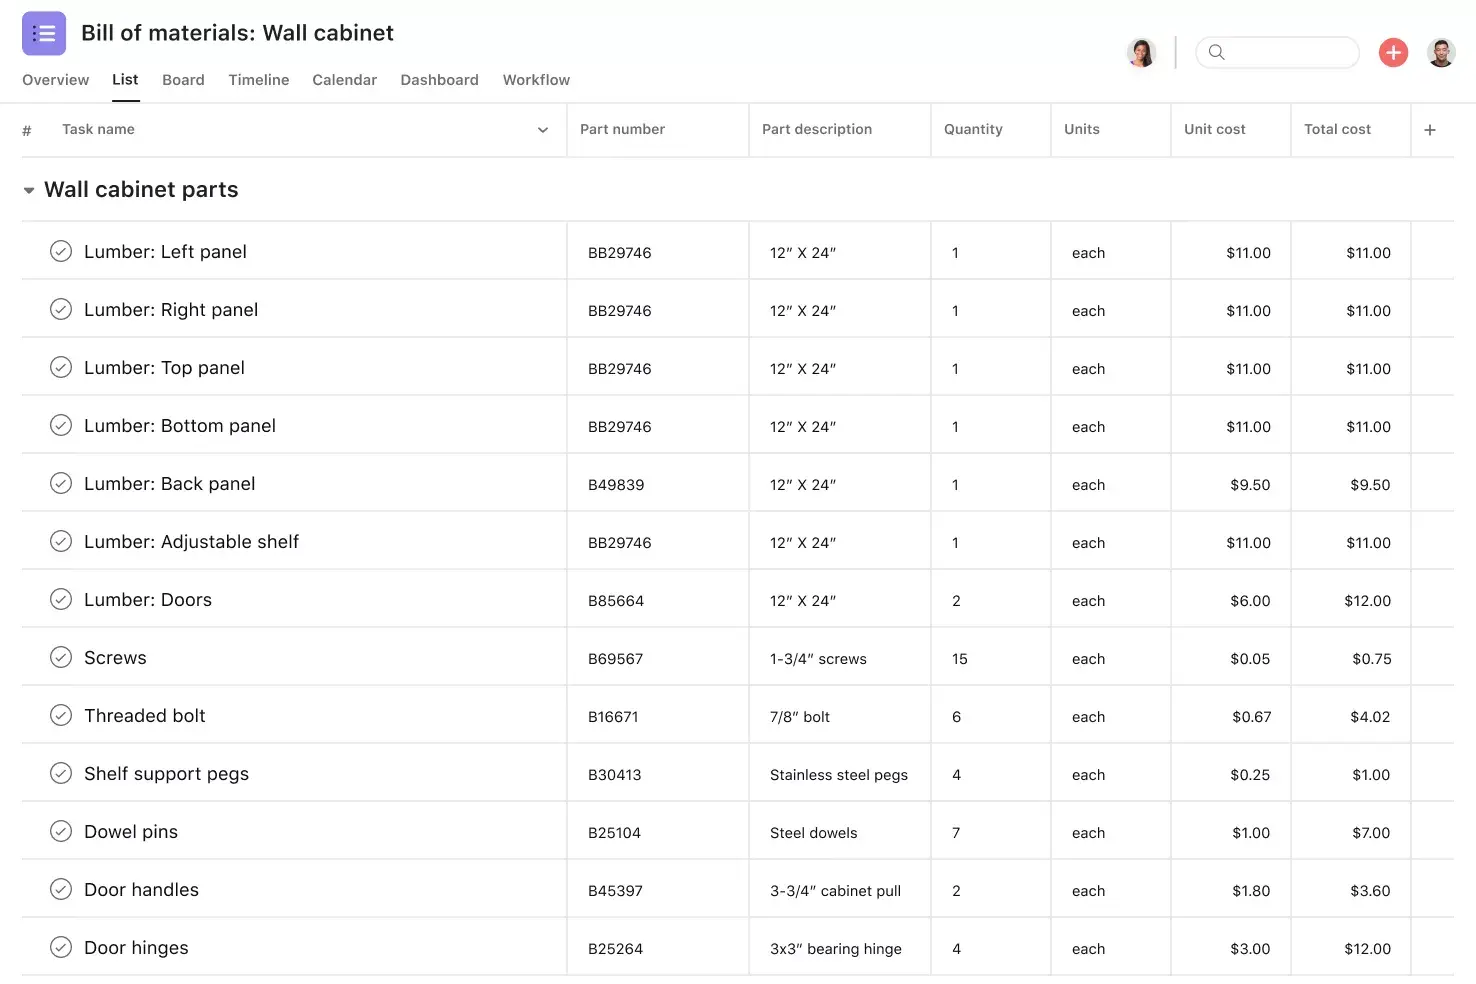This screenshot has width=1476, height=984.
Task: Click the plus icon to add a new column
Action: point(1430,129)
